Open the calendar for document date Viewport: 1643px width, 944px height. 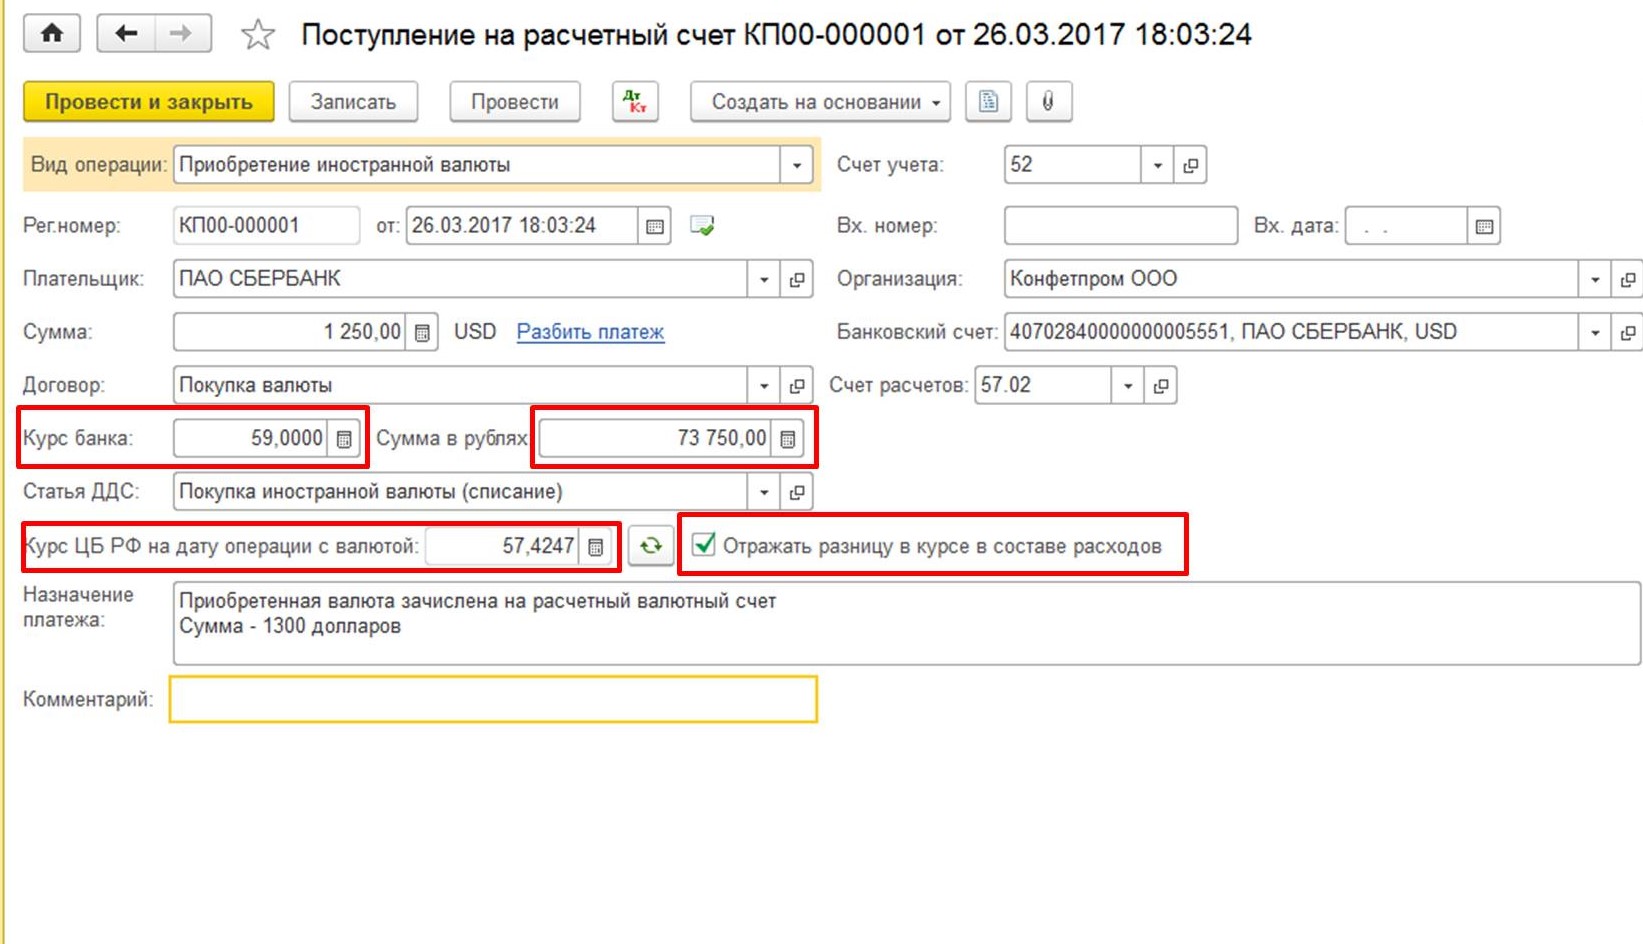(x=655, y=226)
